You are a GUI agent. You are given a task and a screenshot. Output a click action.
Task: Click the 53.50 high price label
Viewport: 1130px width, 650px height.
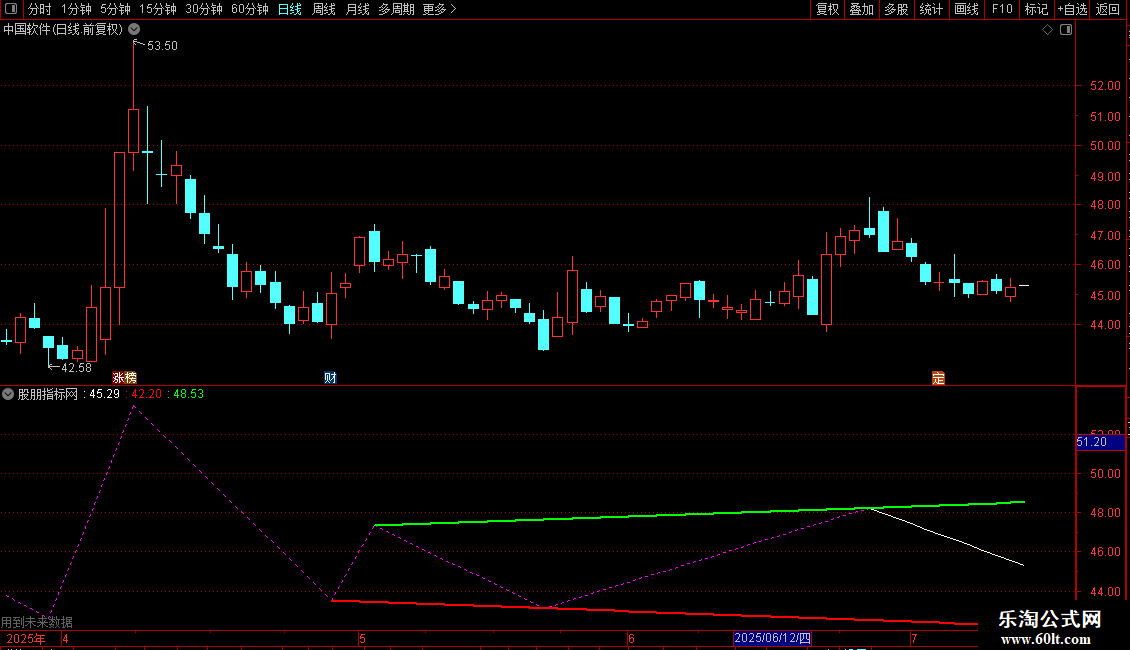(162, 46)
